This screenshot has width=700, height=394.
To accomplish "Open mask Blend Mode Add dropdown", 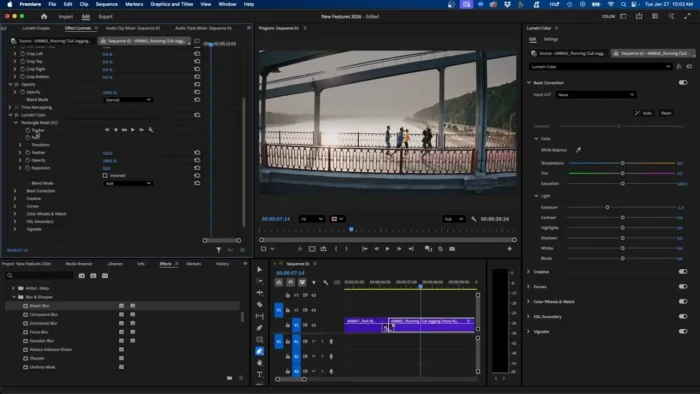I will tap(128, 183).
